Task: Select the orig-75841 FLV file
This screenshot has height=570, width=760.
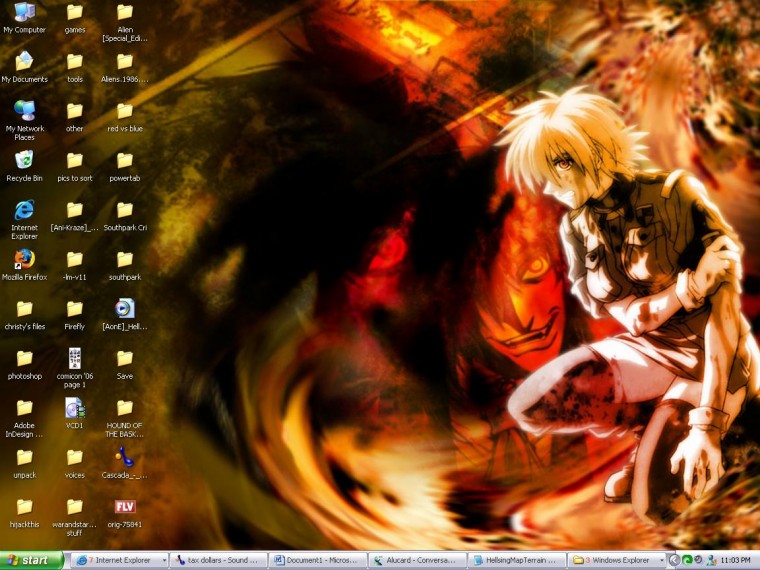Action: pos(125,513)
